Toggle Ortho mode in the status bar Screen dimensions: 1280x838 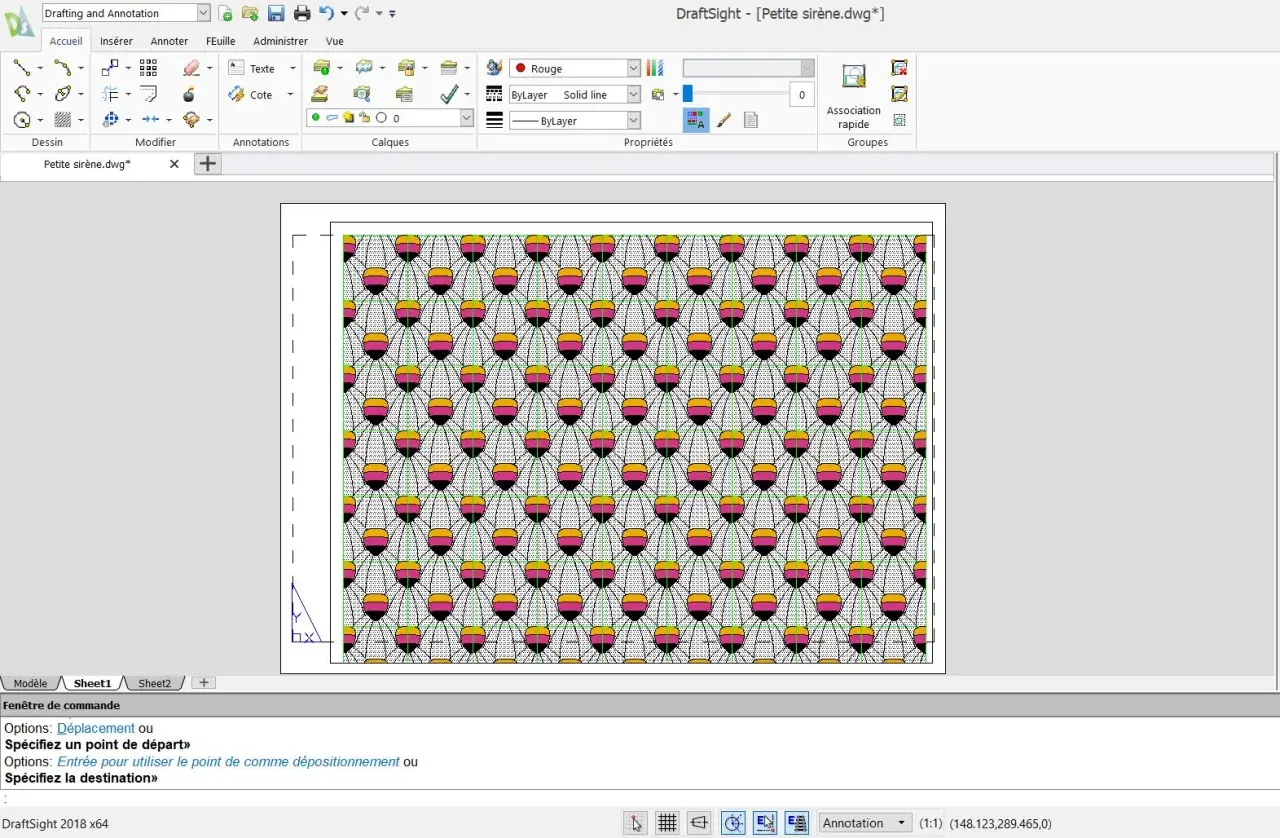tap(699, 823)
